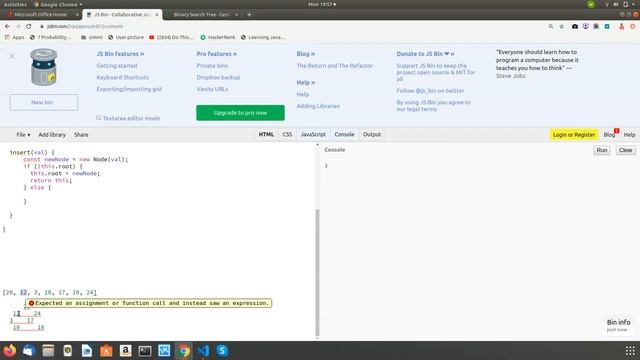Open system volume indicator in top bar
The image size is (640, 360).
pyautogui.click(x=616, y=4)
